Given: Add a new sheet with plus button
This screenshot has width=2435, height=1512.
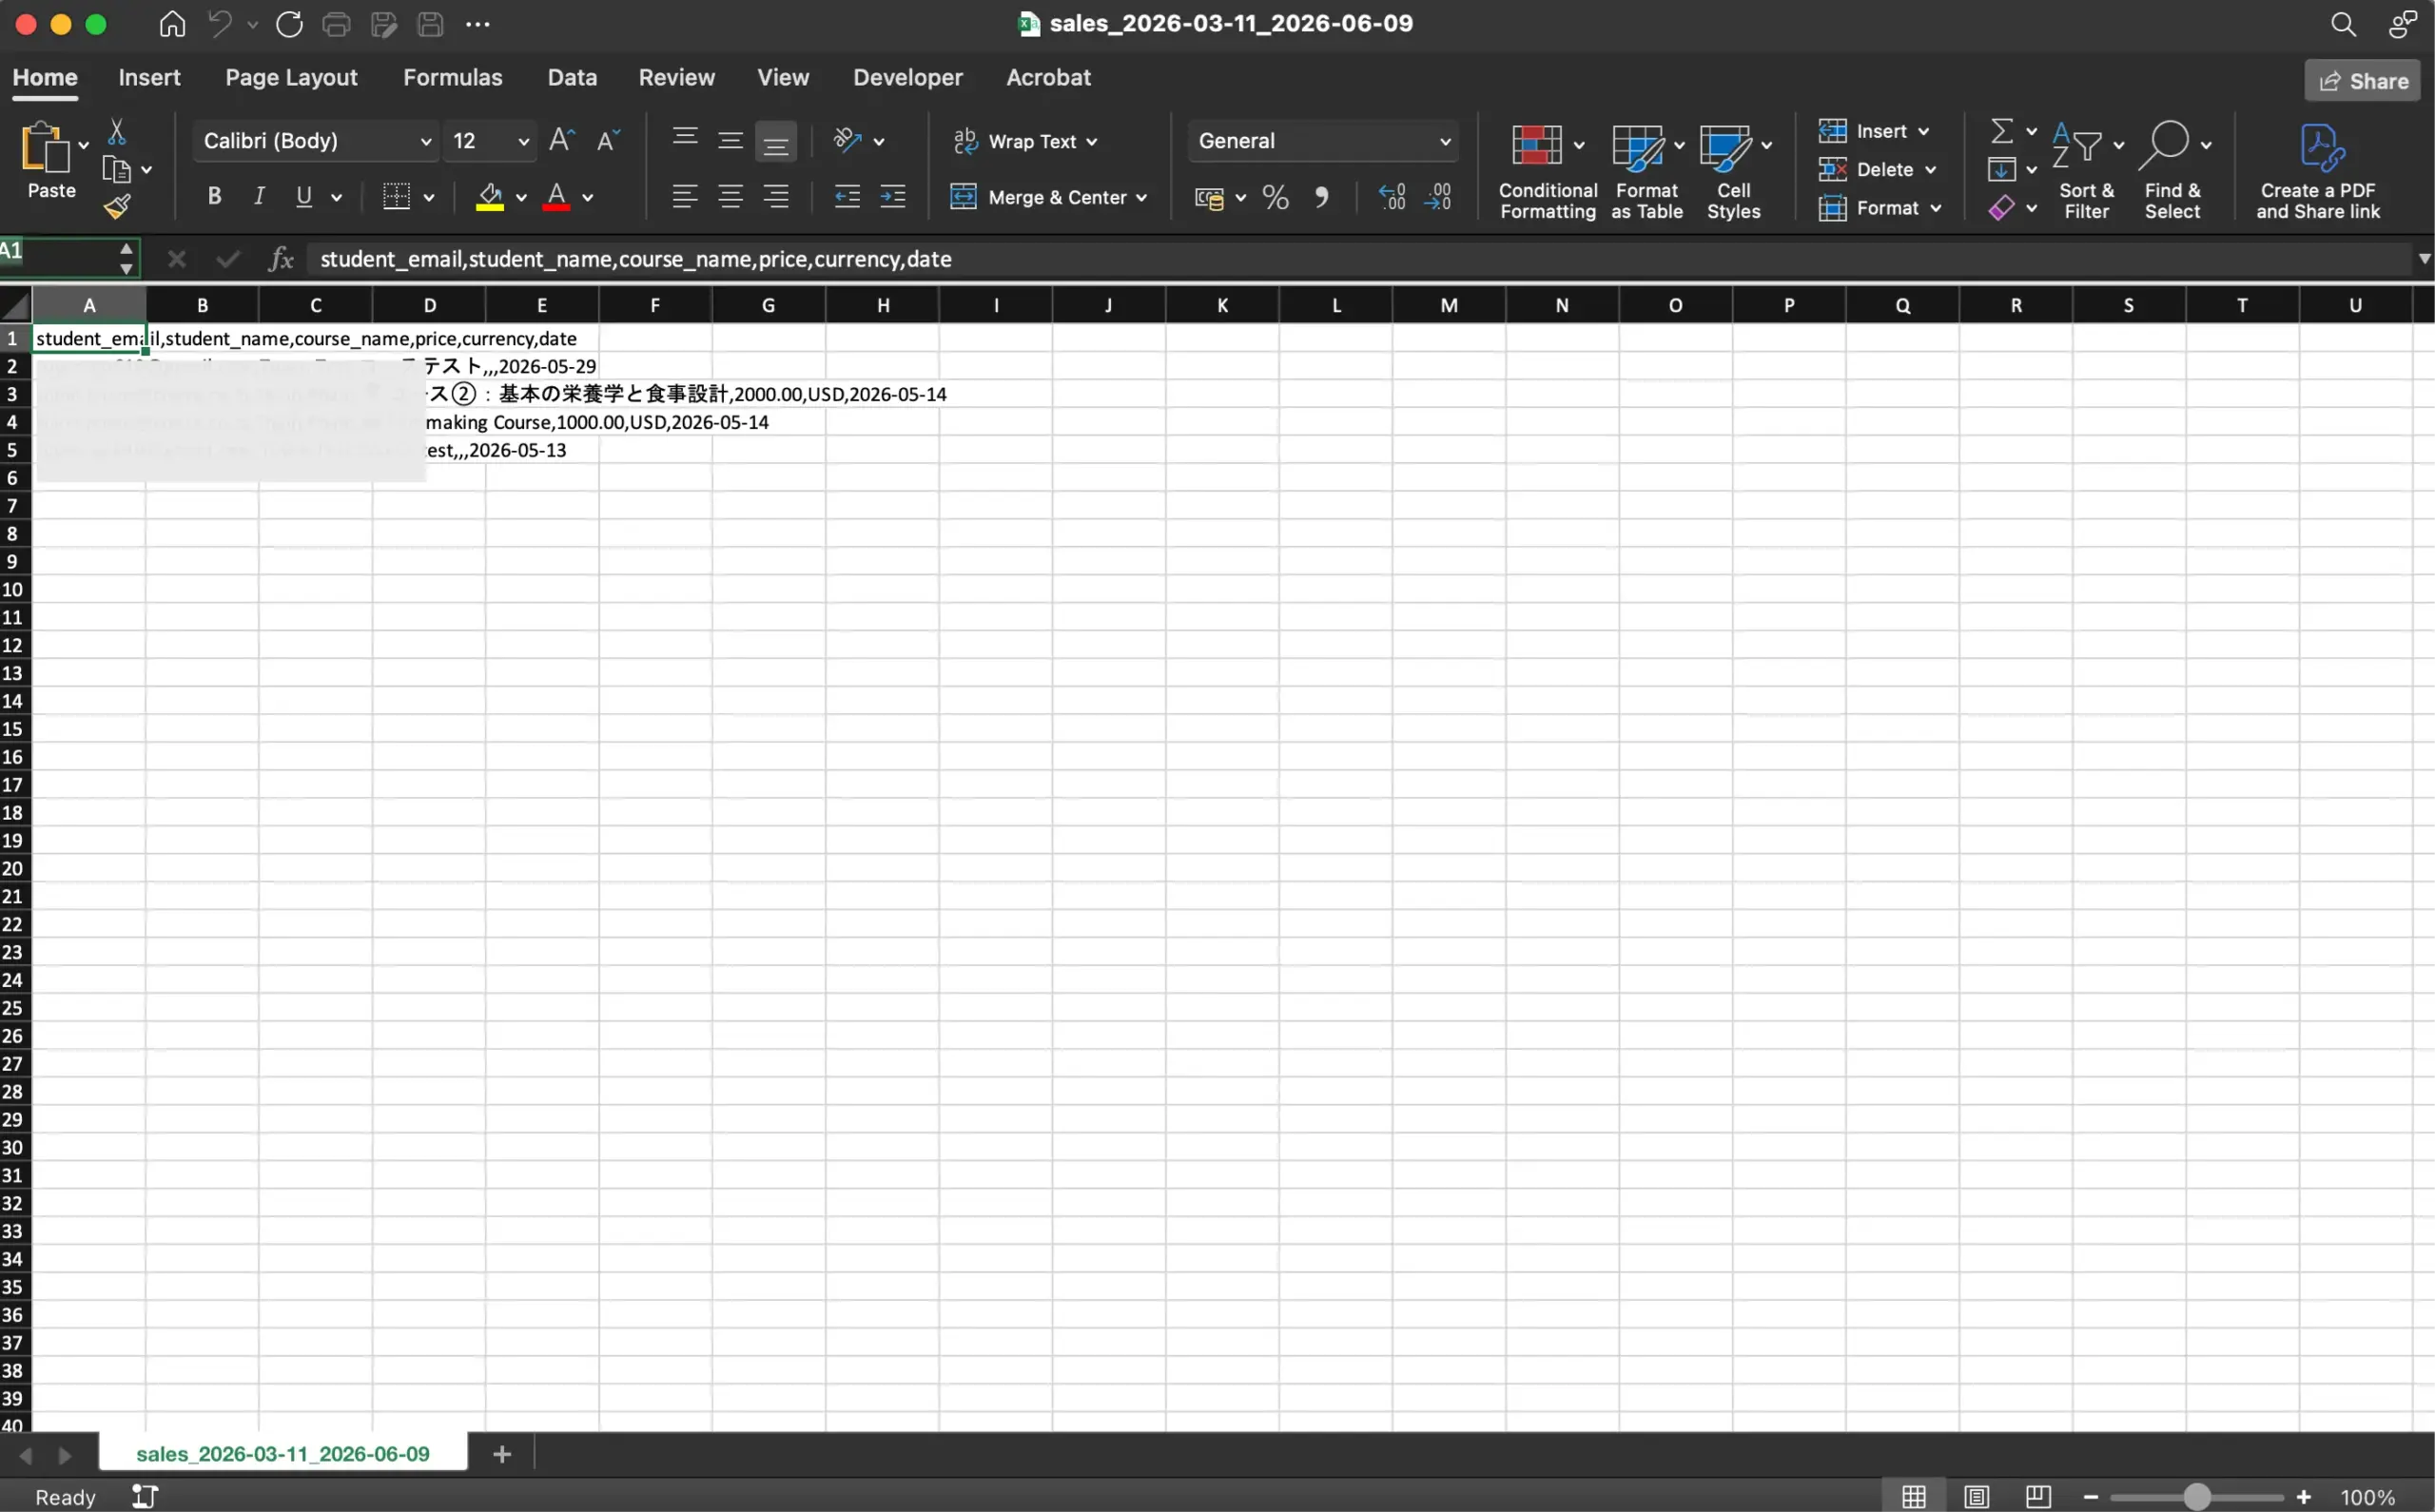Looking at the screenshot, I should pyautogui.click(x=502, y=1453).
